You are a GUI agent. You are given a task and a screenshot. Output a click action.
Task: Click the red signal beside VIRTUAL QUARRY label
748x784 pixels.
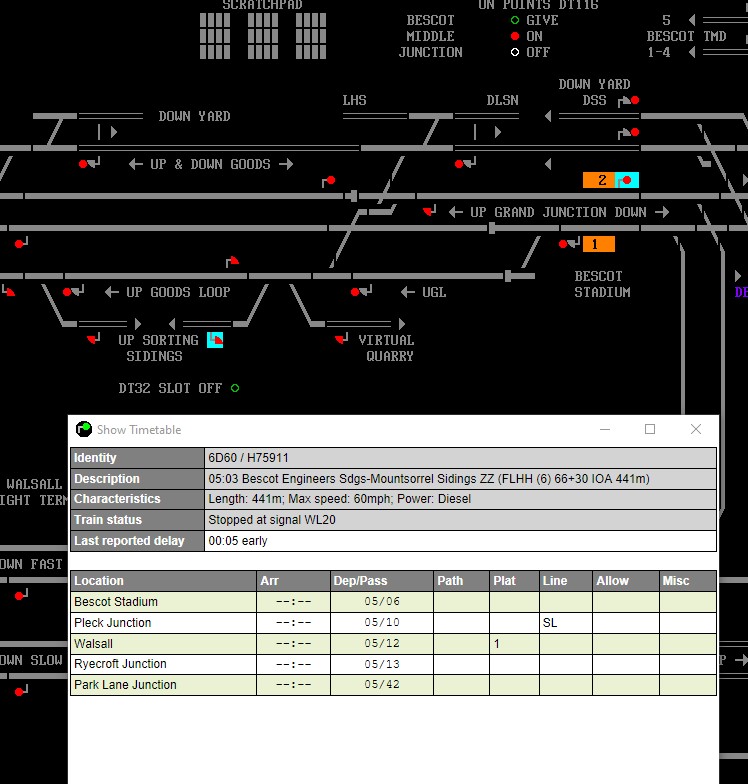(x=342, y=339)
